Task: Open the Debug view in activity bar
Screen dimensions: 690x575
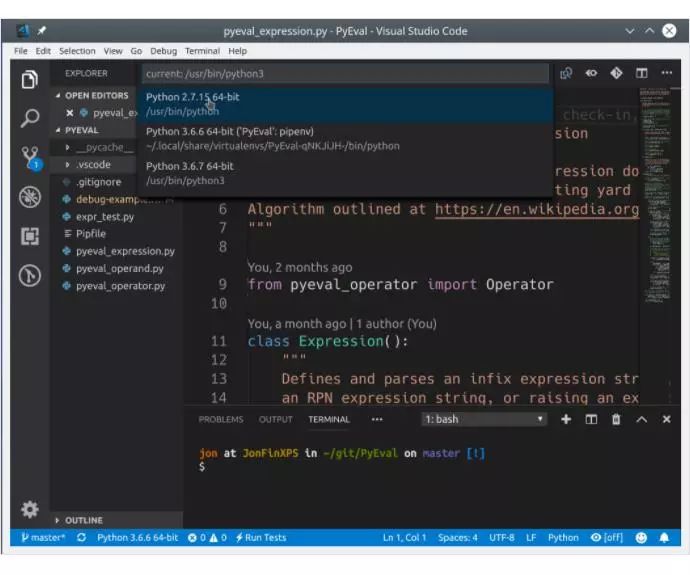Action: pos(30,197)
